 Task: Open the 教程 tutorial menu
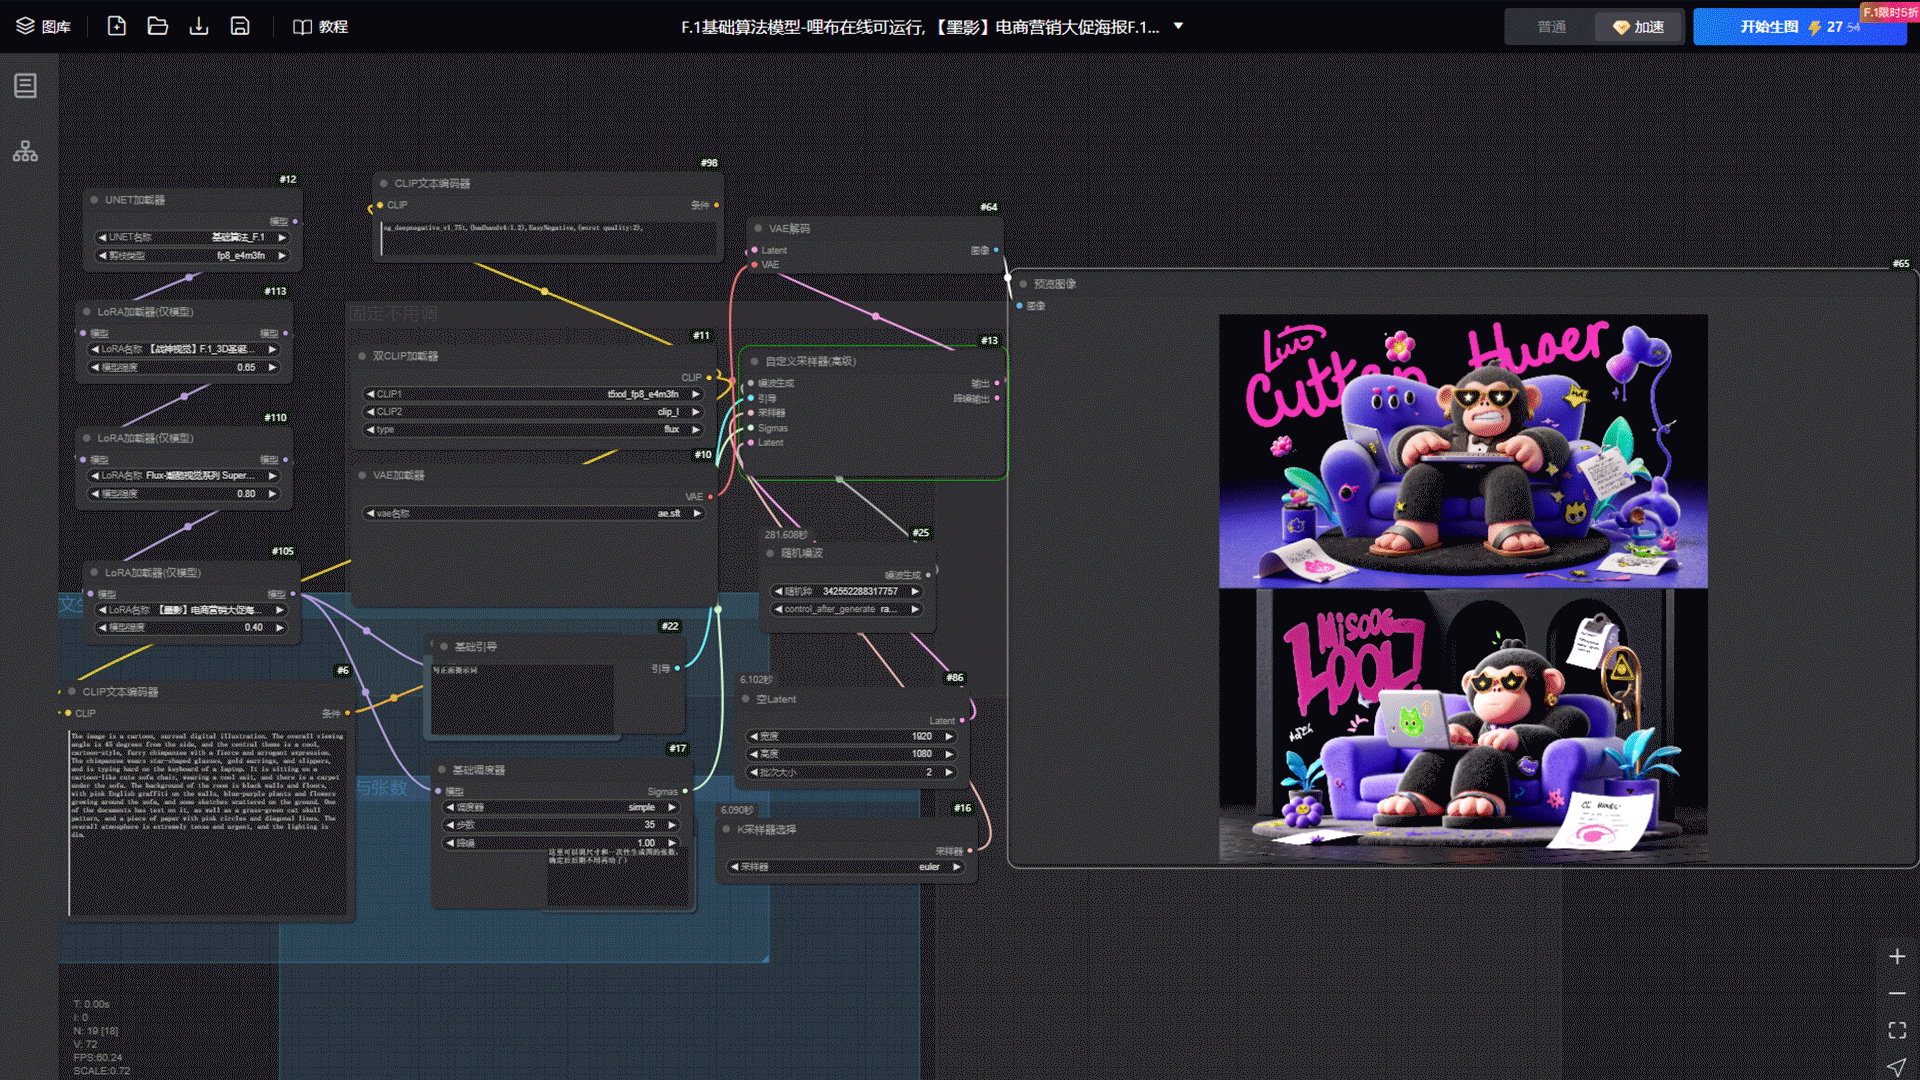point(320,26)
